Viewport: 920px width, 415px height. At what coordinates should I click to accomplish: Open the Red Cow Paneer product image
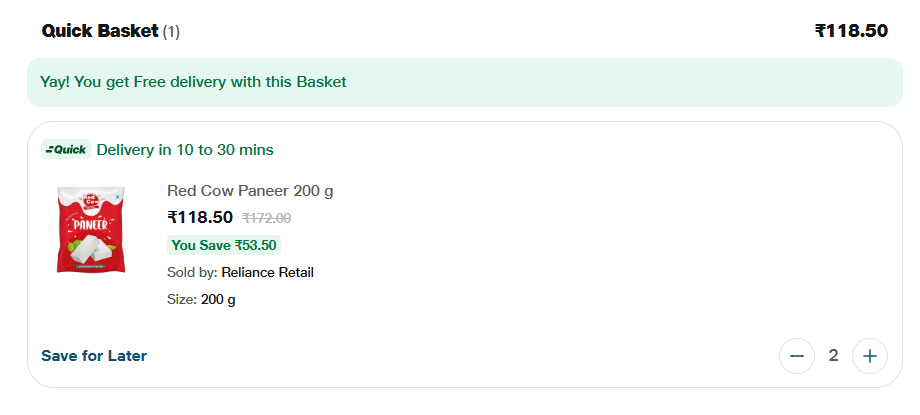point(91,229)
